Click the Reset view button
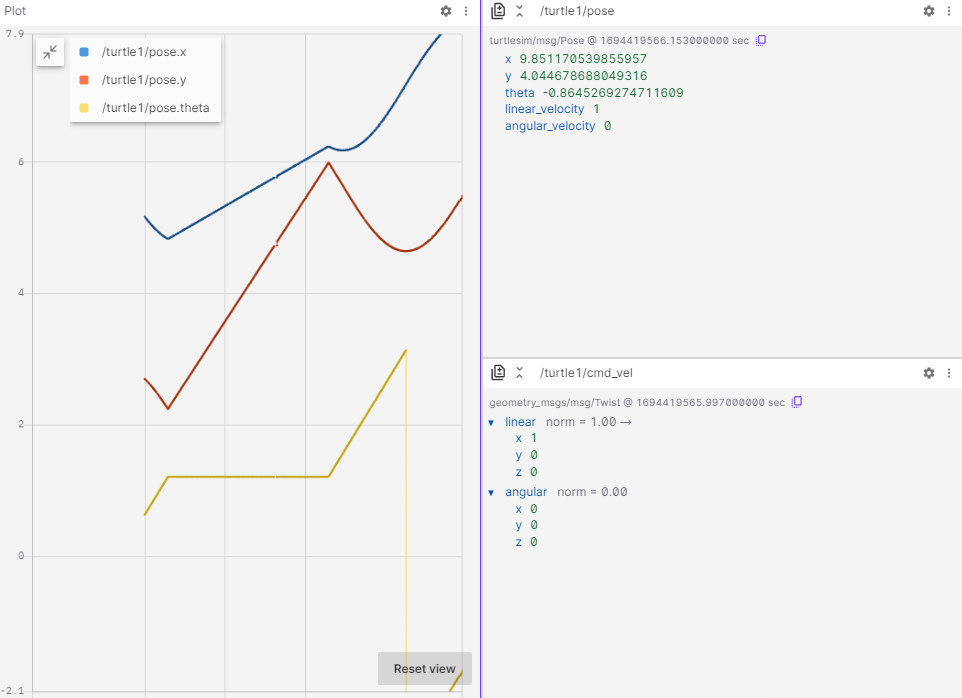This screenshot has height=698, width=962. pyautogui.click(x=424, y=669)
